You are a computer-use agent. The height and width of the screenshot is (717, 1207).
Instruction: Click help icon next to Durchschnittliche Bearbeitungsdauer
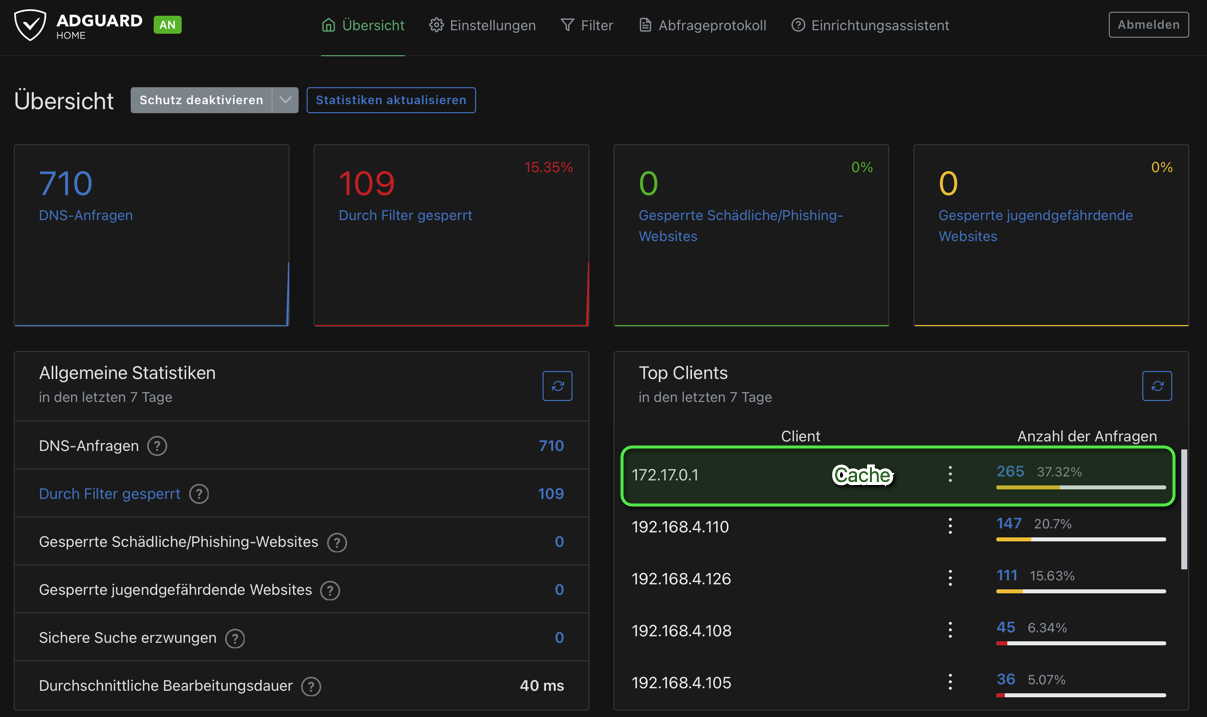(x=311, y=686)
